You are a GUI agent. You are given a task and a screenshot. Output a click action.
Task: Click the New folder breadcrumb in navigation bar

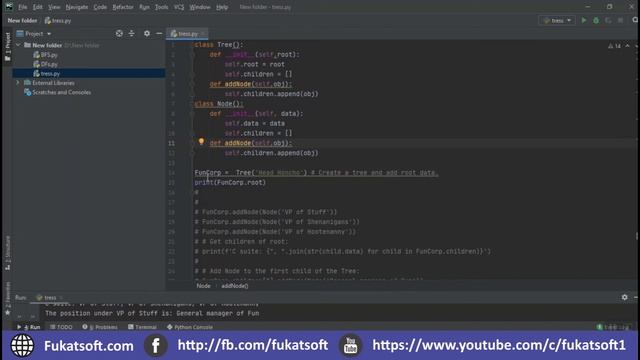coord(22,20)
